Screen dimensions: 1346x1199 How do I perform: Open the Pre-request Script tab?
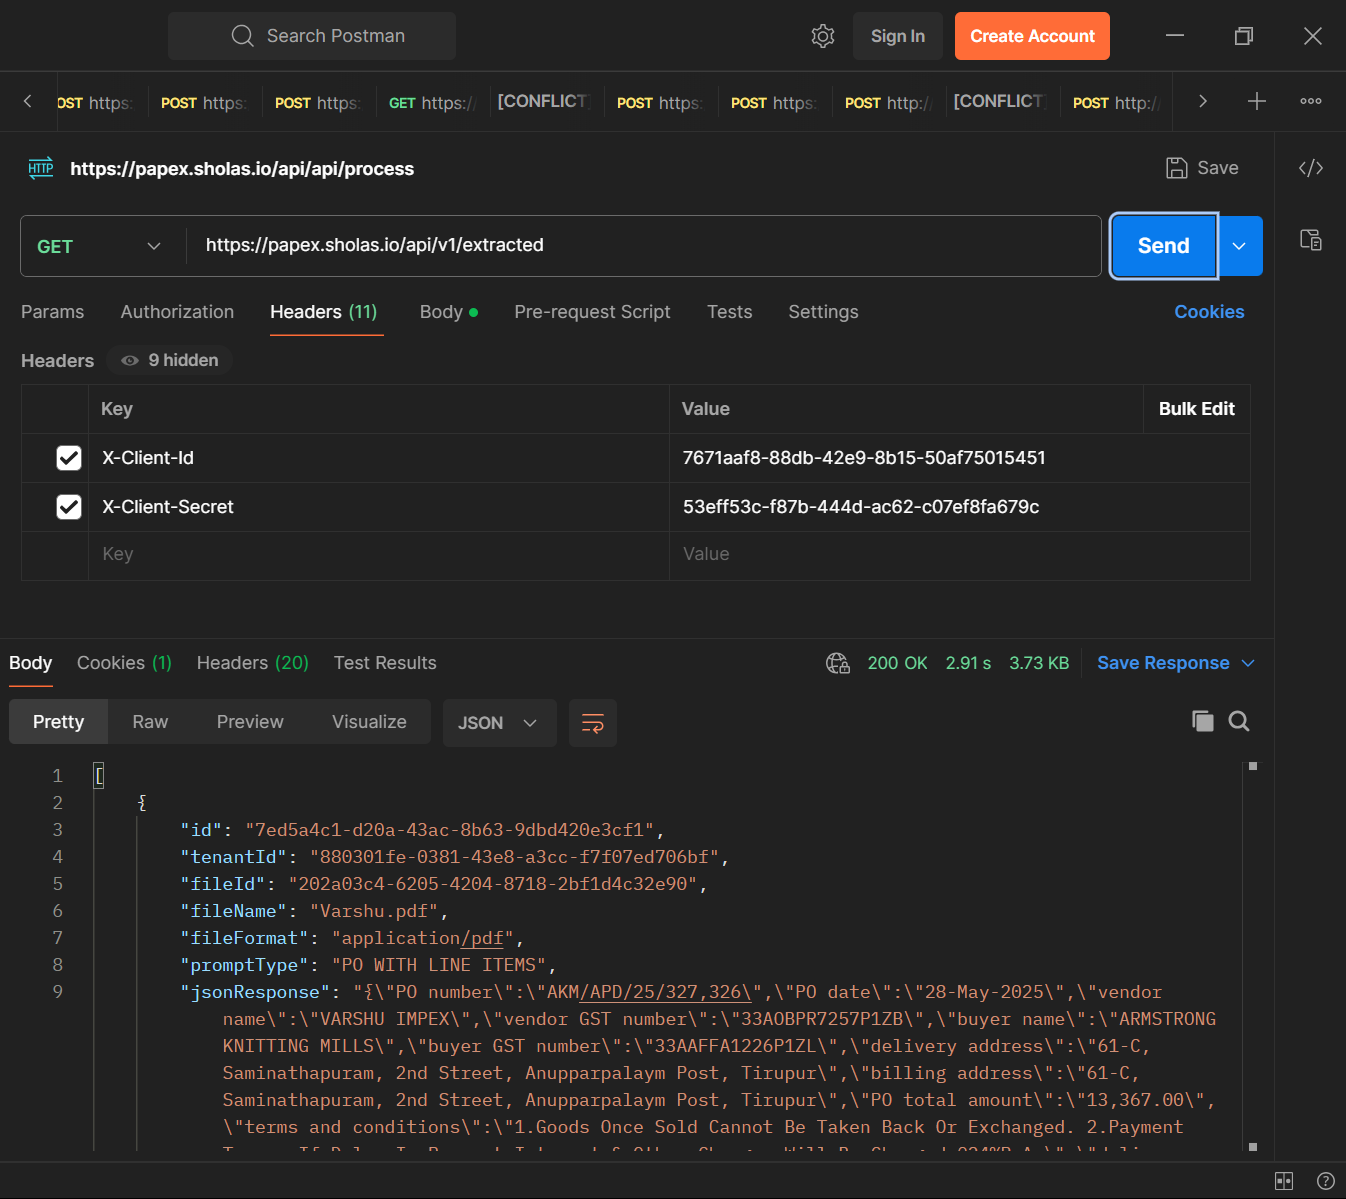tap(592, 312)
